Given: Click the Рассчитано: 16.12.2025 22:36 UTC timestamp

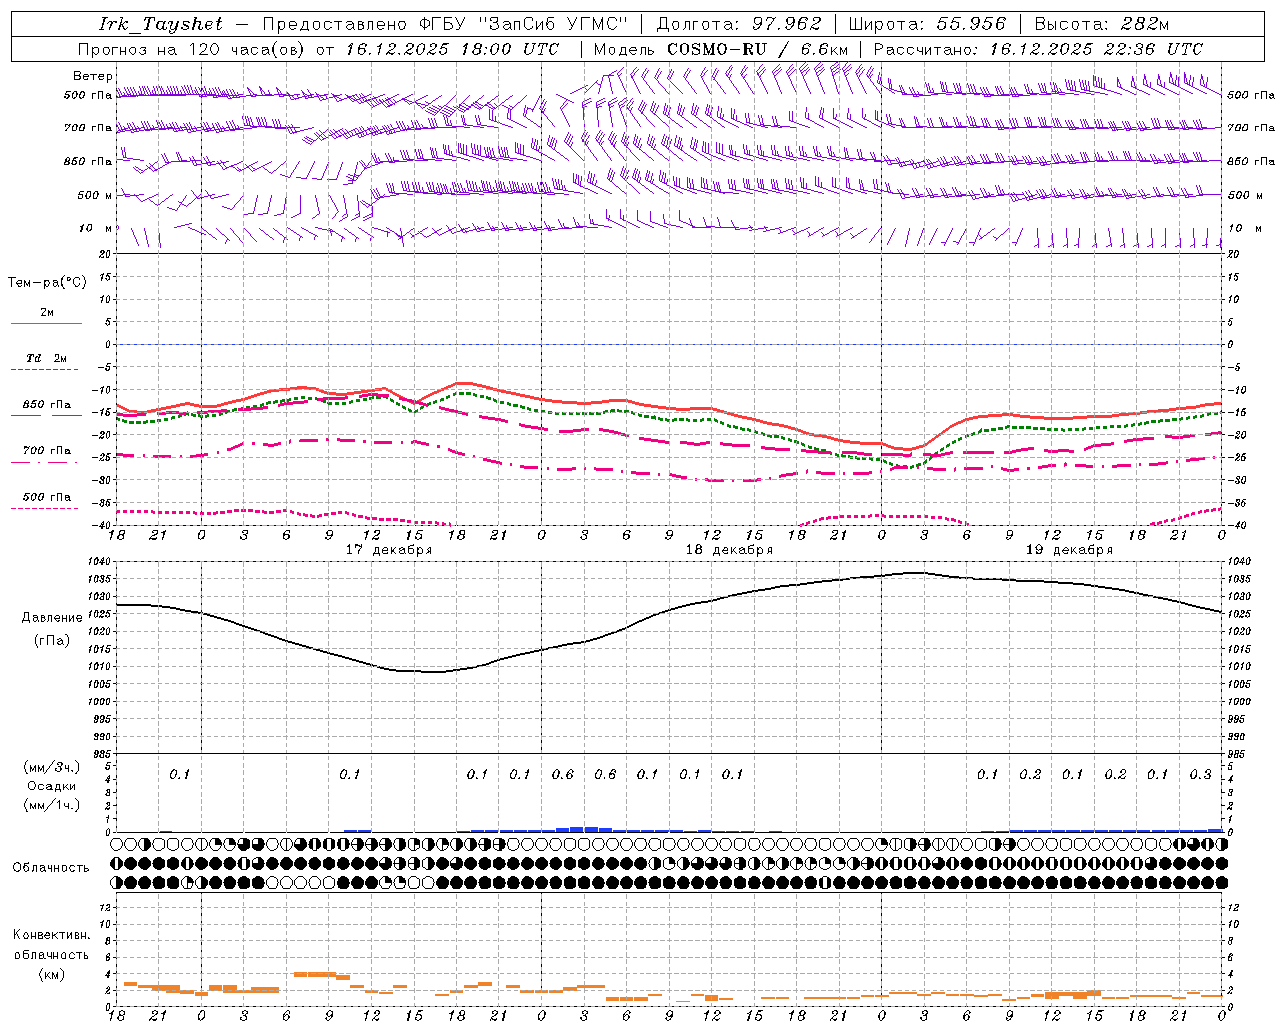Looking at the screenshot, I should (1038, 49).
